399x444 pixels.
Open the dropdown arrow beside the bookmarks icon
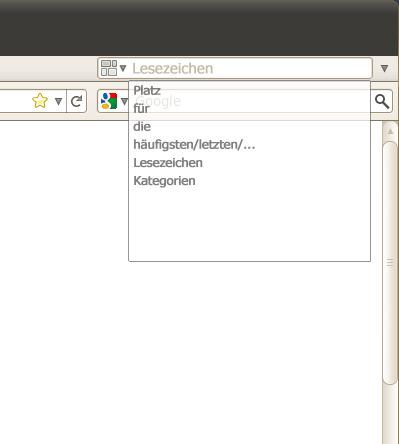pyautogui.click(x=123, y=68)
